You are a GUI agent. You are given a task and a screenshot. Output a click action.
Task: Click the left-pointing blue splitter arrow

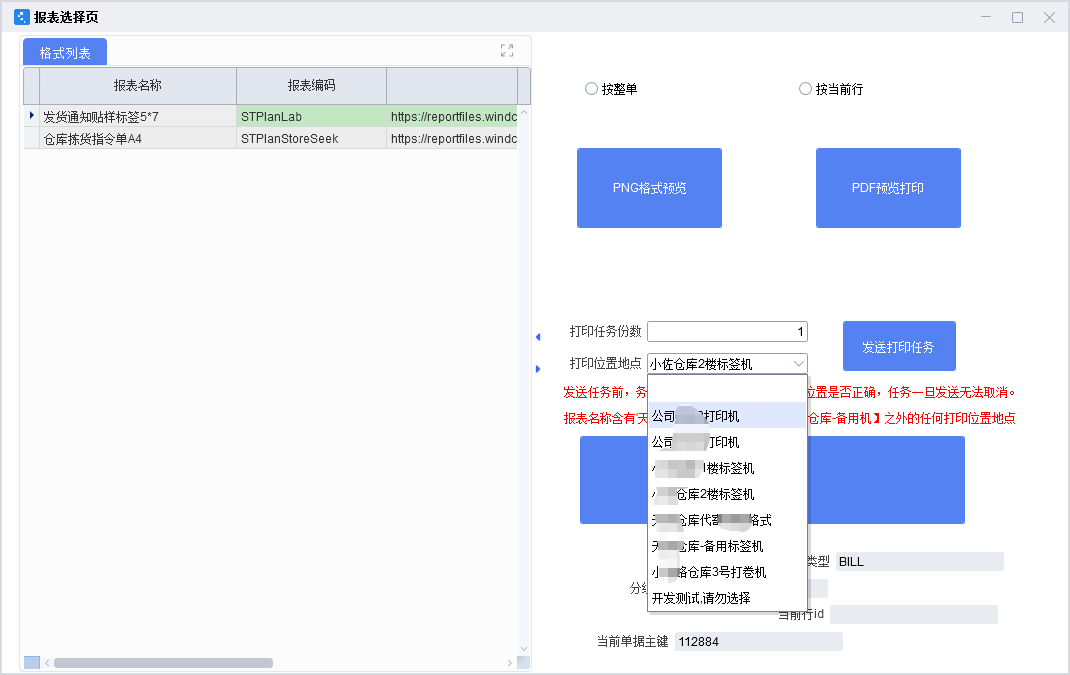(x=538, y=336)
